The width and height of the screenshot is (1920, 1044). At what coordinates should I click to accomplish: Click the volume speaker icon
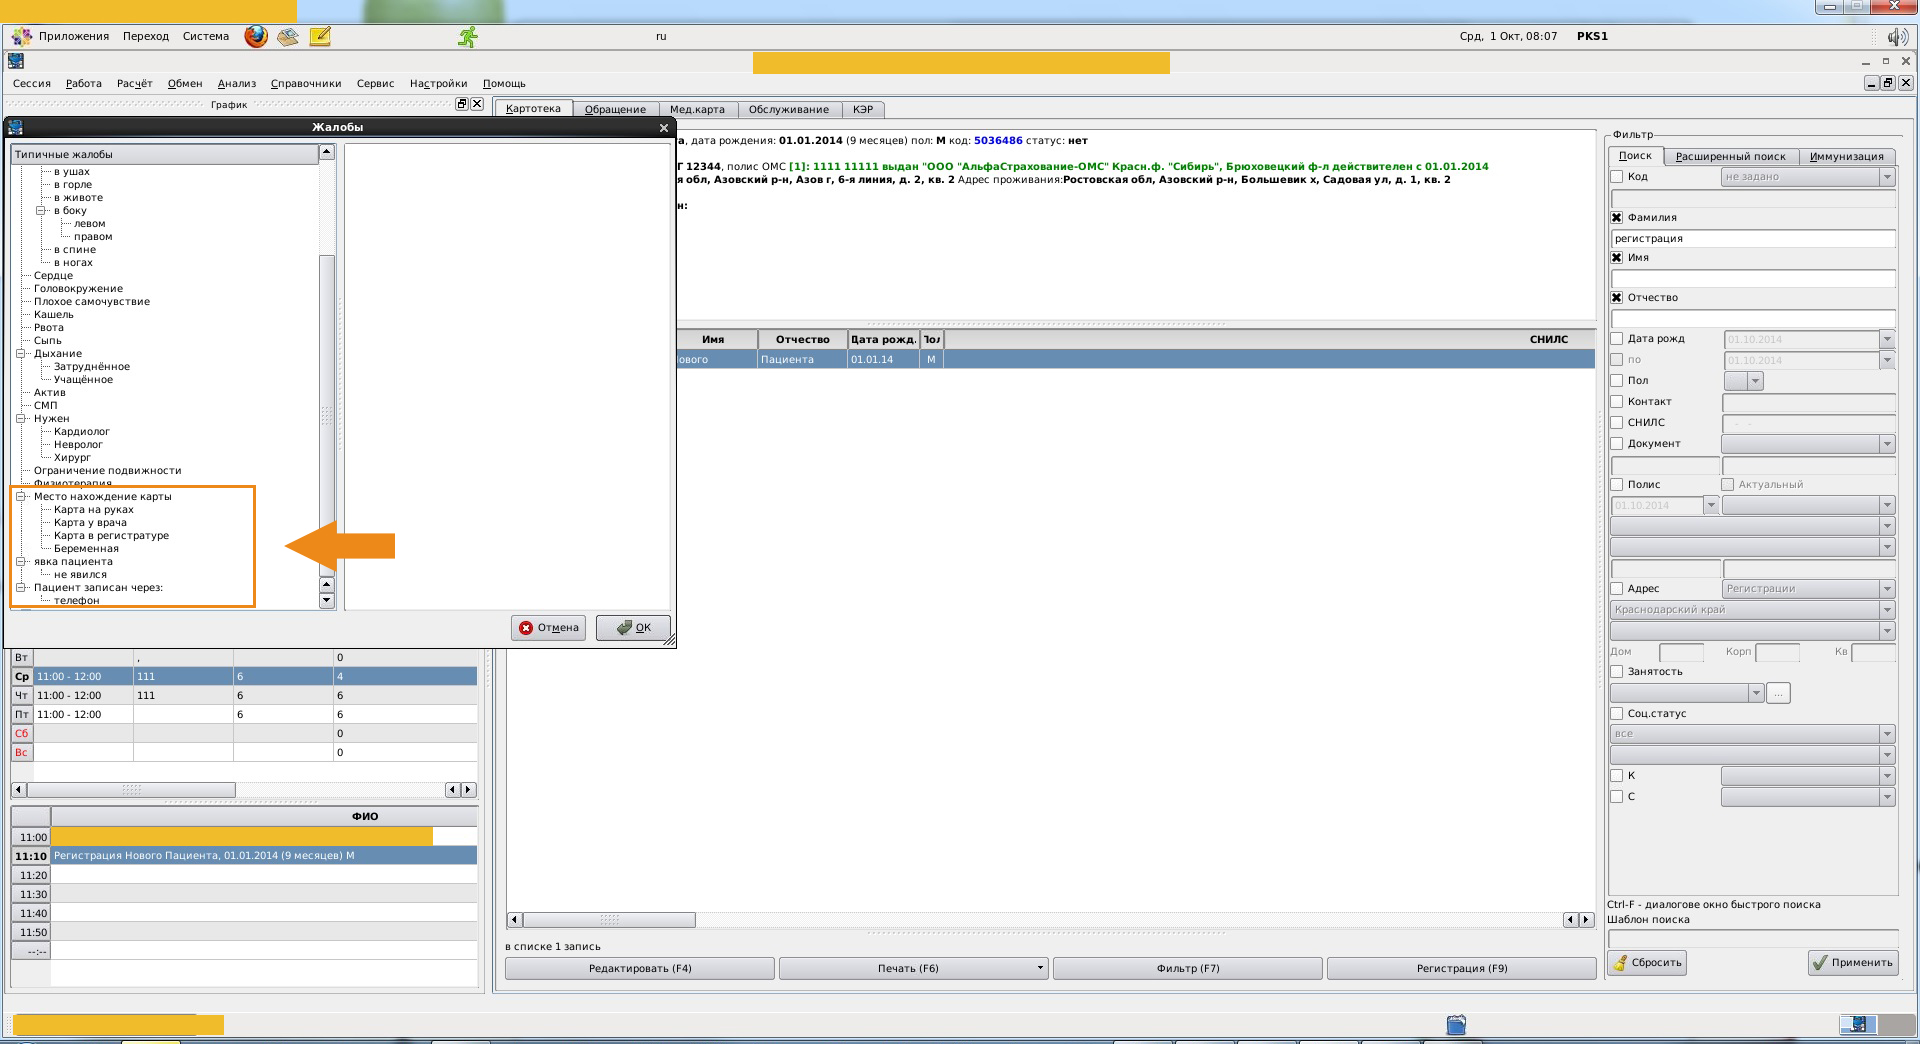(x=1896, y=37)
